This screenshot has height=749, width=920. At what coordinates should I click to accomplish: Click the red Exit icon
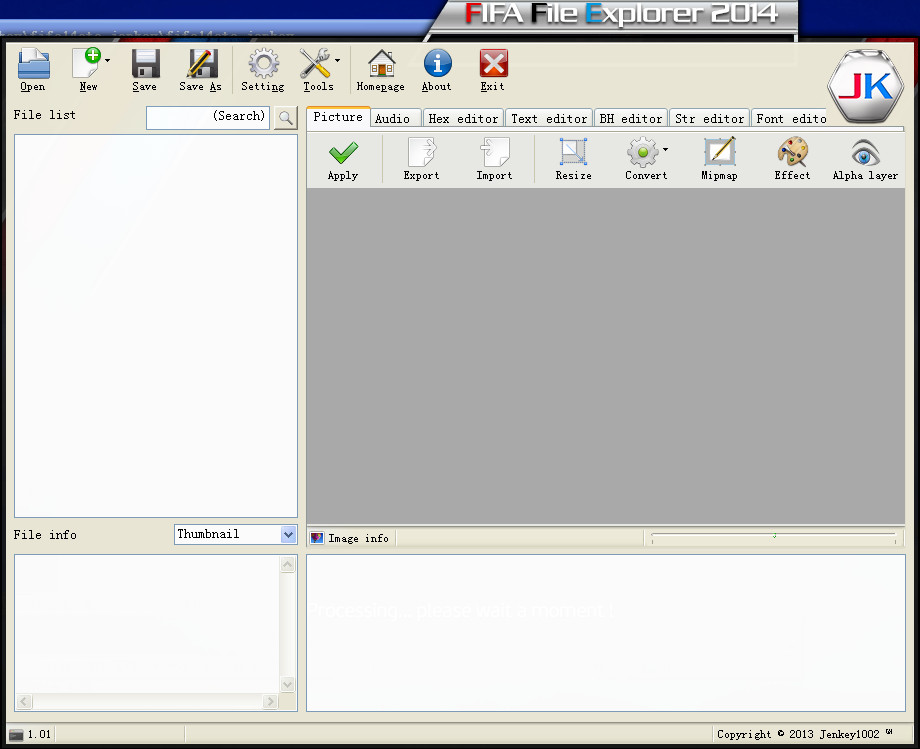tap(493, 63)
